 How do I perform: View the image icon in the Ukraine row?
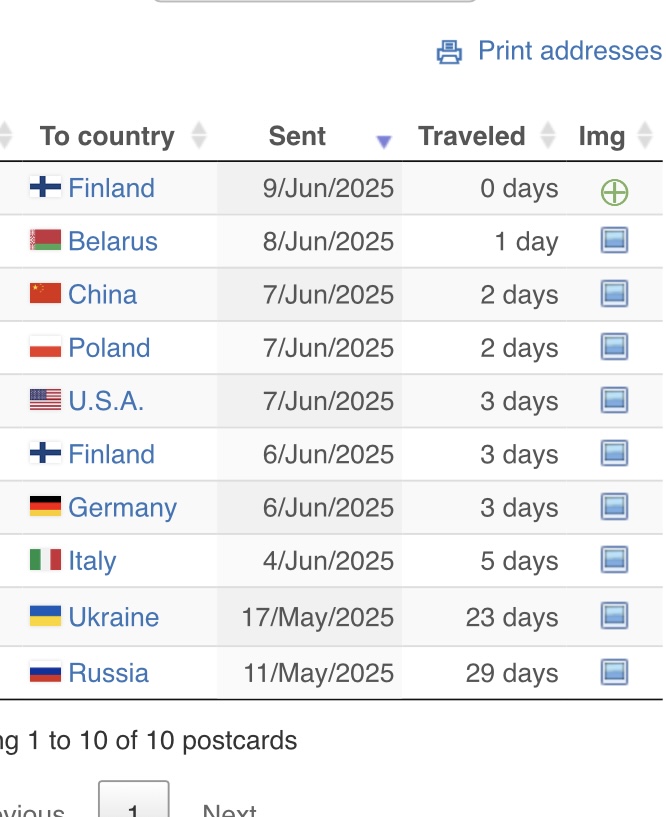pos(614,615)
